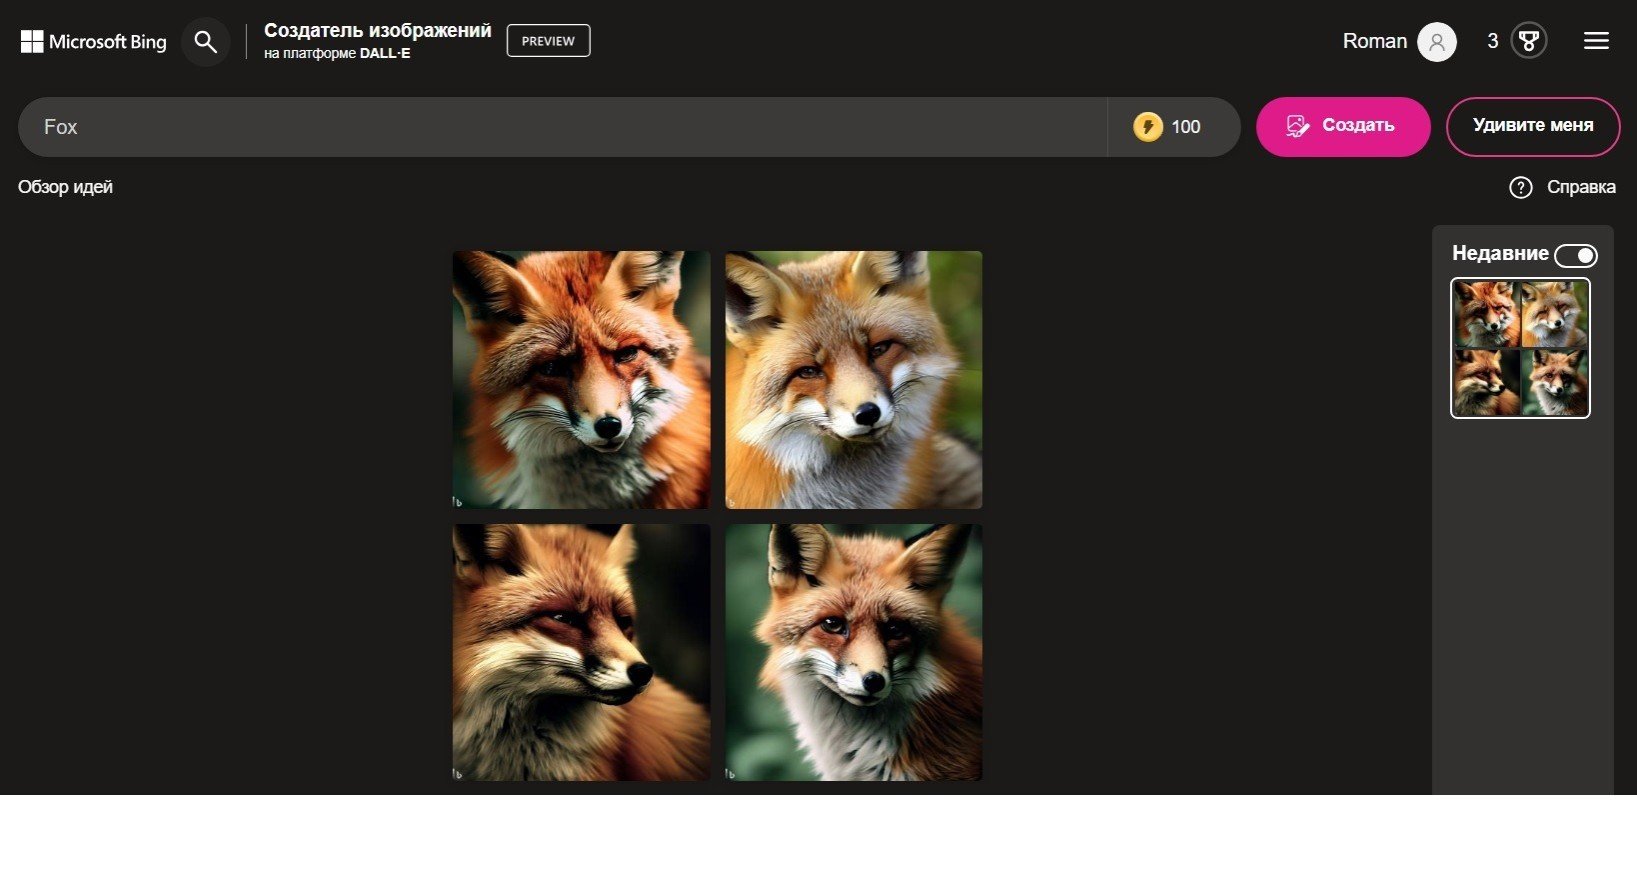Open the Обзор идей link
This screenshot has width=1637, height=869.
[x=65, y=187]
